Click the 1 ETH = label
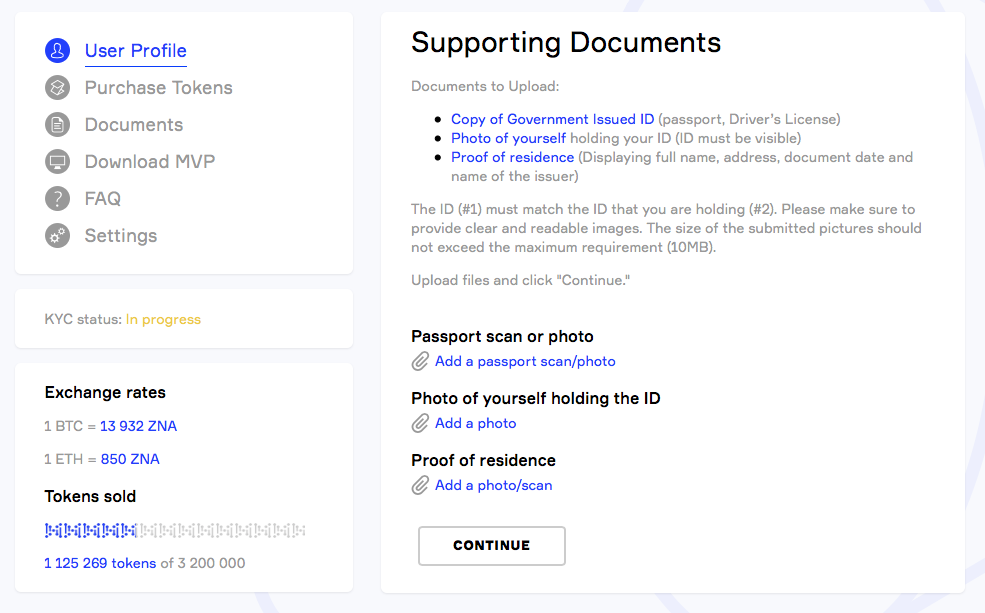Image resolution: width=985 pixels, height=613 pixels. (x=70, y=460)
